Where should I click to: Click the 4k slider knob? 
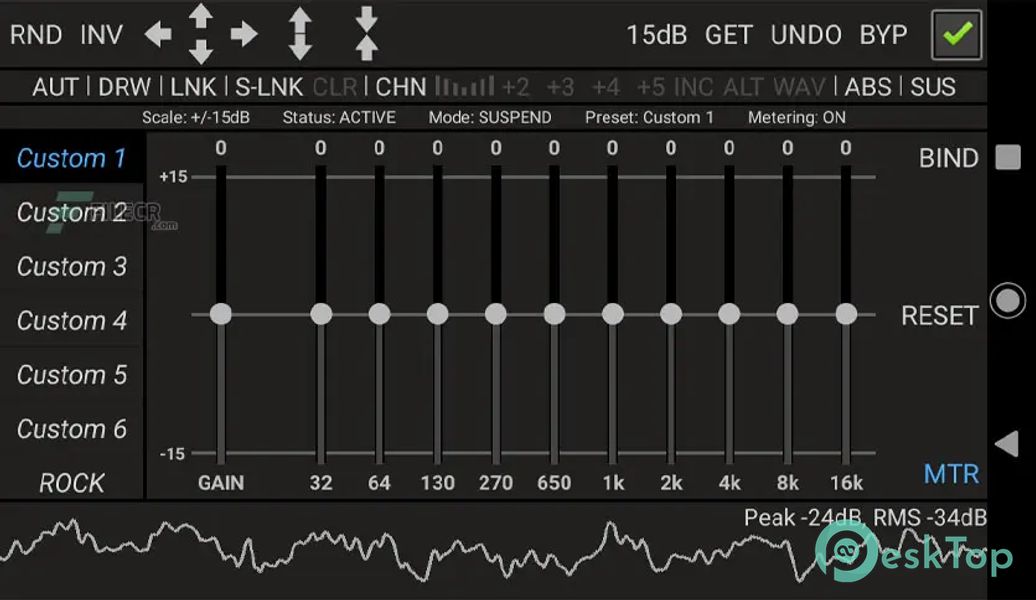pos(729,314)
